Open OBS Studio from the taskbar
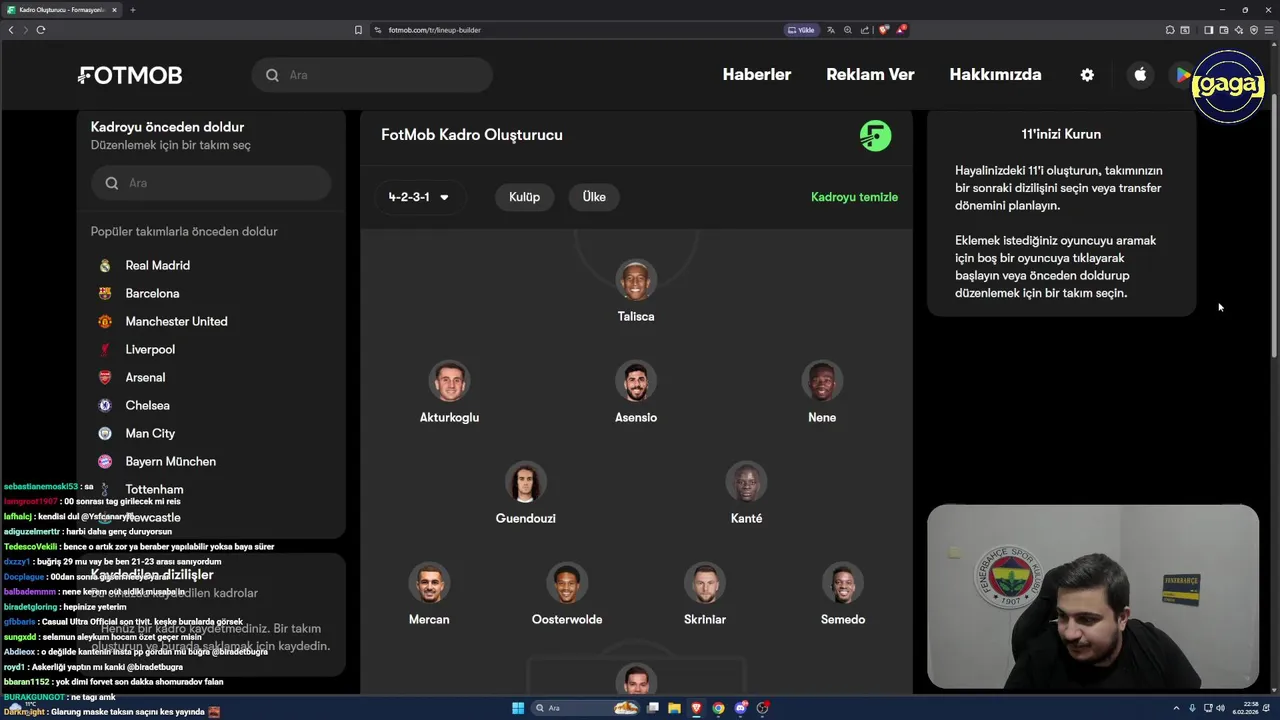 click(x=763, y=708)
